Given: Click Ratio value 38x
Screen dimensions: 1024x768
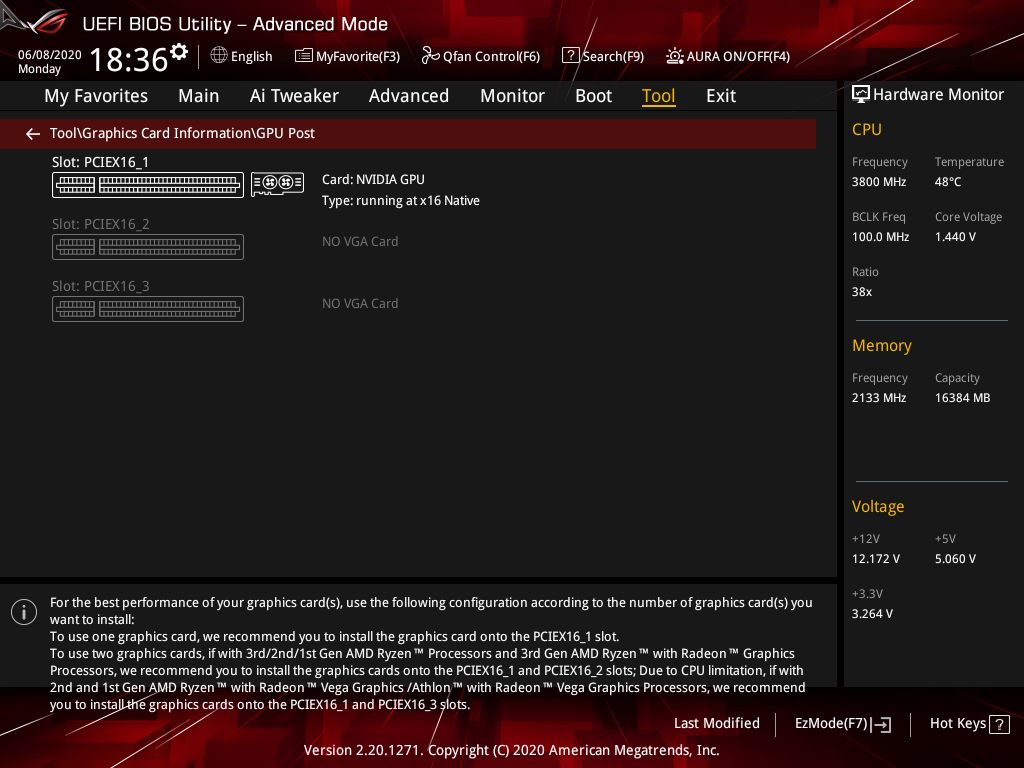Looking at the screenshot, I should (x=861, y=292).
